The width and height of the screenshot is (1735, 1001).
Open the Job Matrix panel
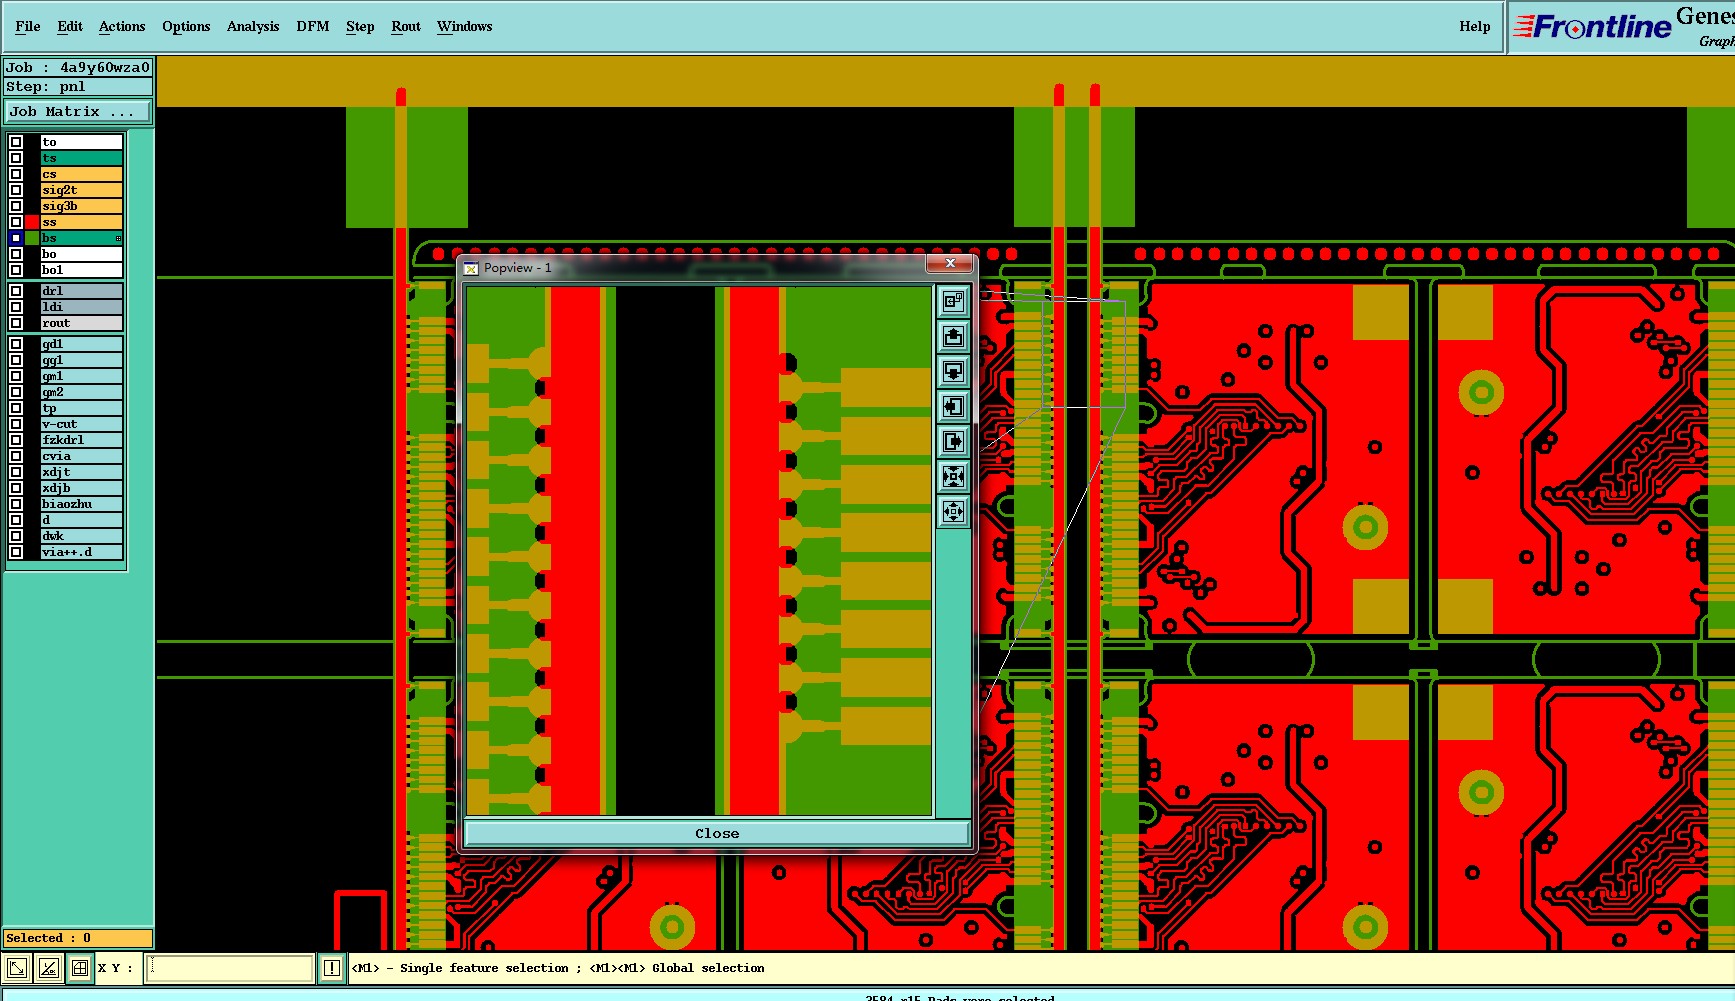point(78,112)
